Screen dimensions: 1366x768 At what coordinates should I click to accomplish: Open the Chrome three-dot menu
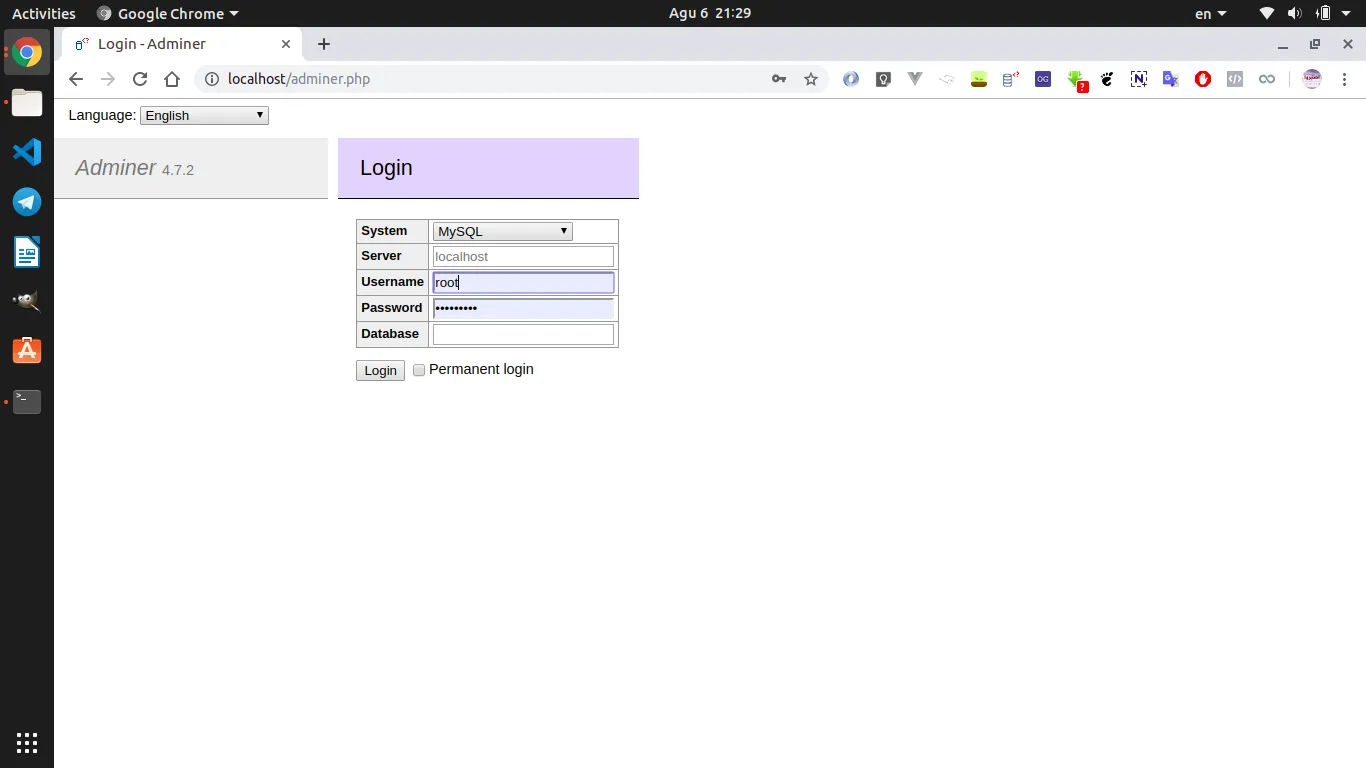[1344, 79]
